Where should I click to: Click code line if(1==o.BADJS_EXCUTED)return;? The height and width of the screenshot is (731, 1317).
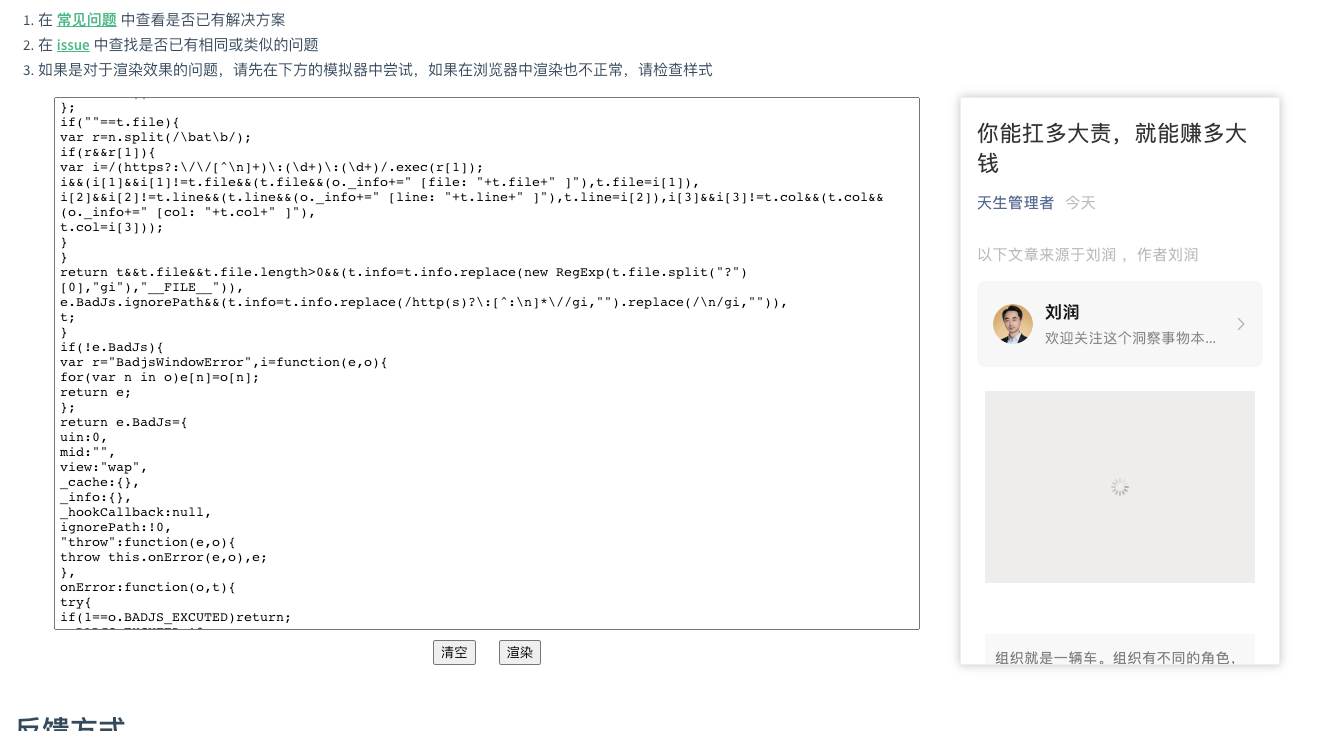176,617
